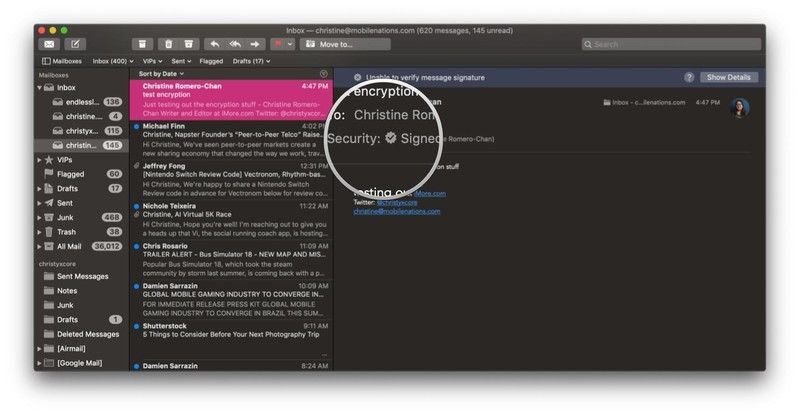Viewport: 800px width, 415px height.
Task: Toggle the Mailboxes sidebar button
Action: 62,61
